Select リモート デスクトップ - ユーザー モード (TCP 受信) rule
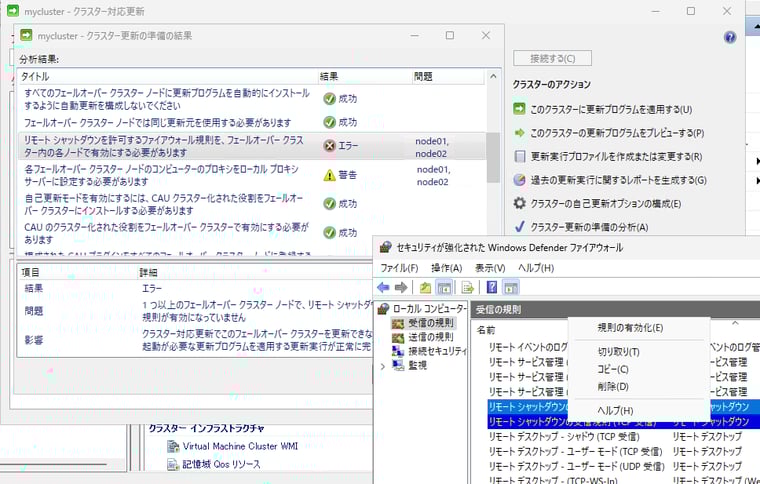Screen dimensions: 760x484 575,451
